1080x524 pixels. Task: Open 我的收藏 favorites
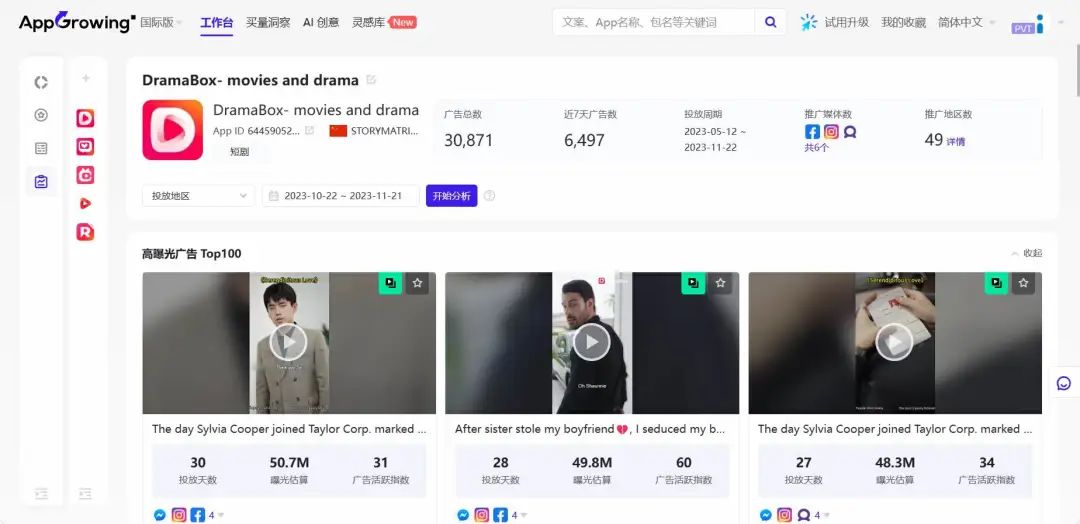pos(903,22)
